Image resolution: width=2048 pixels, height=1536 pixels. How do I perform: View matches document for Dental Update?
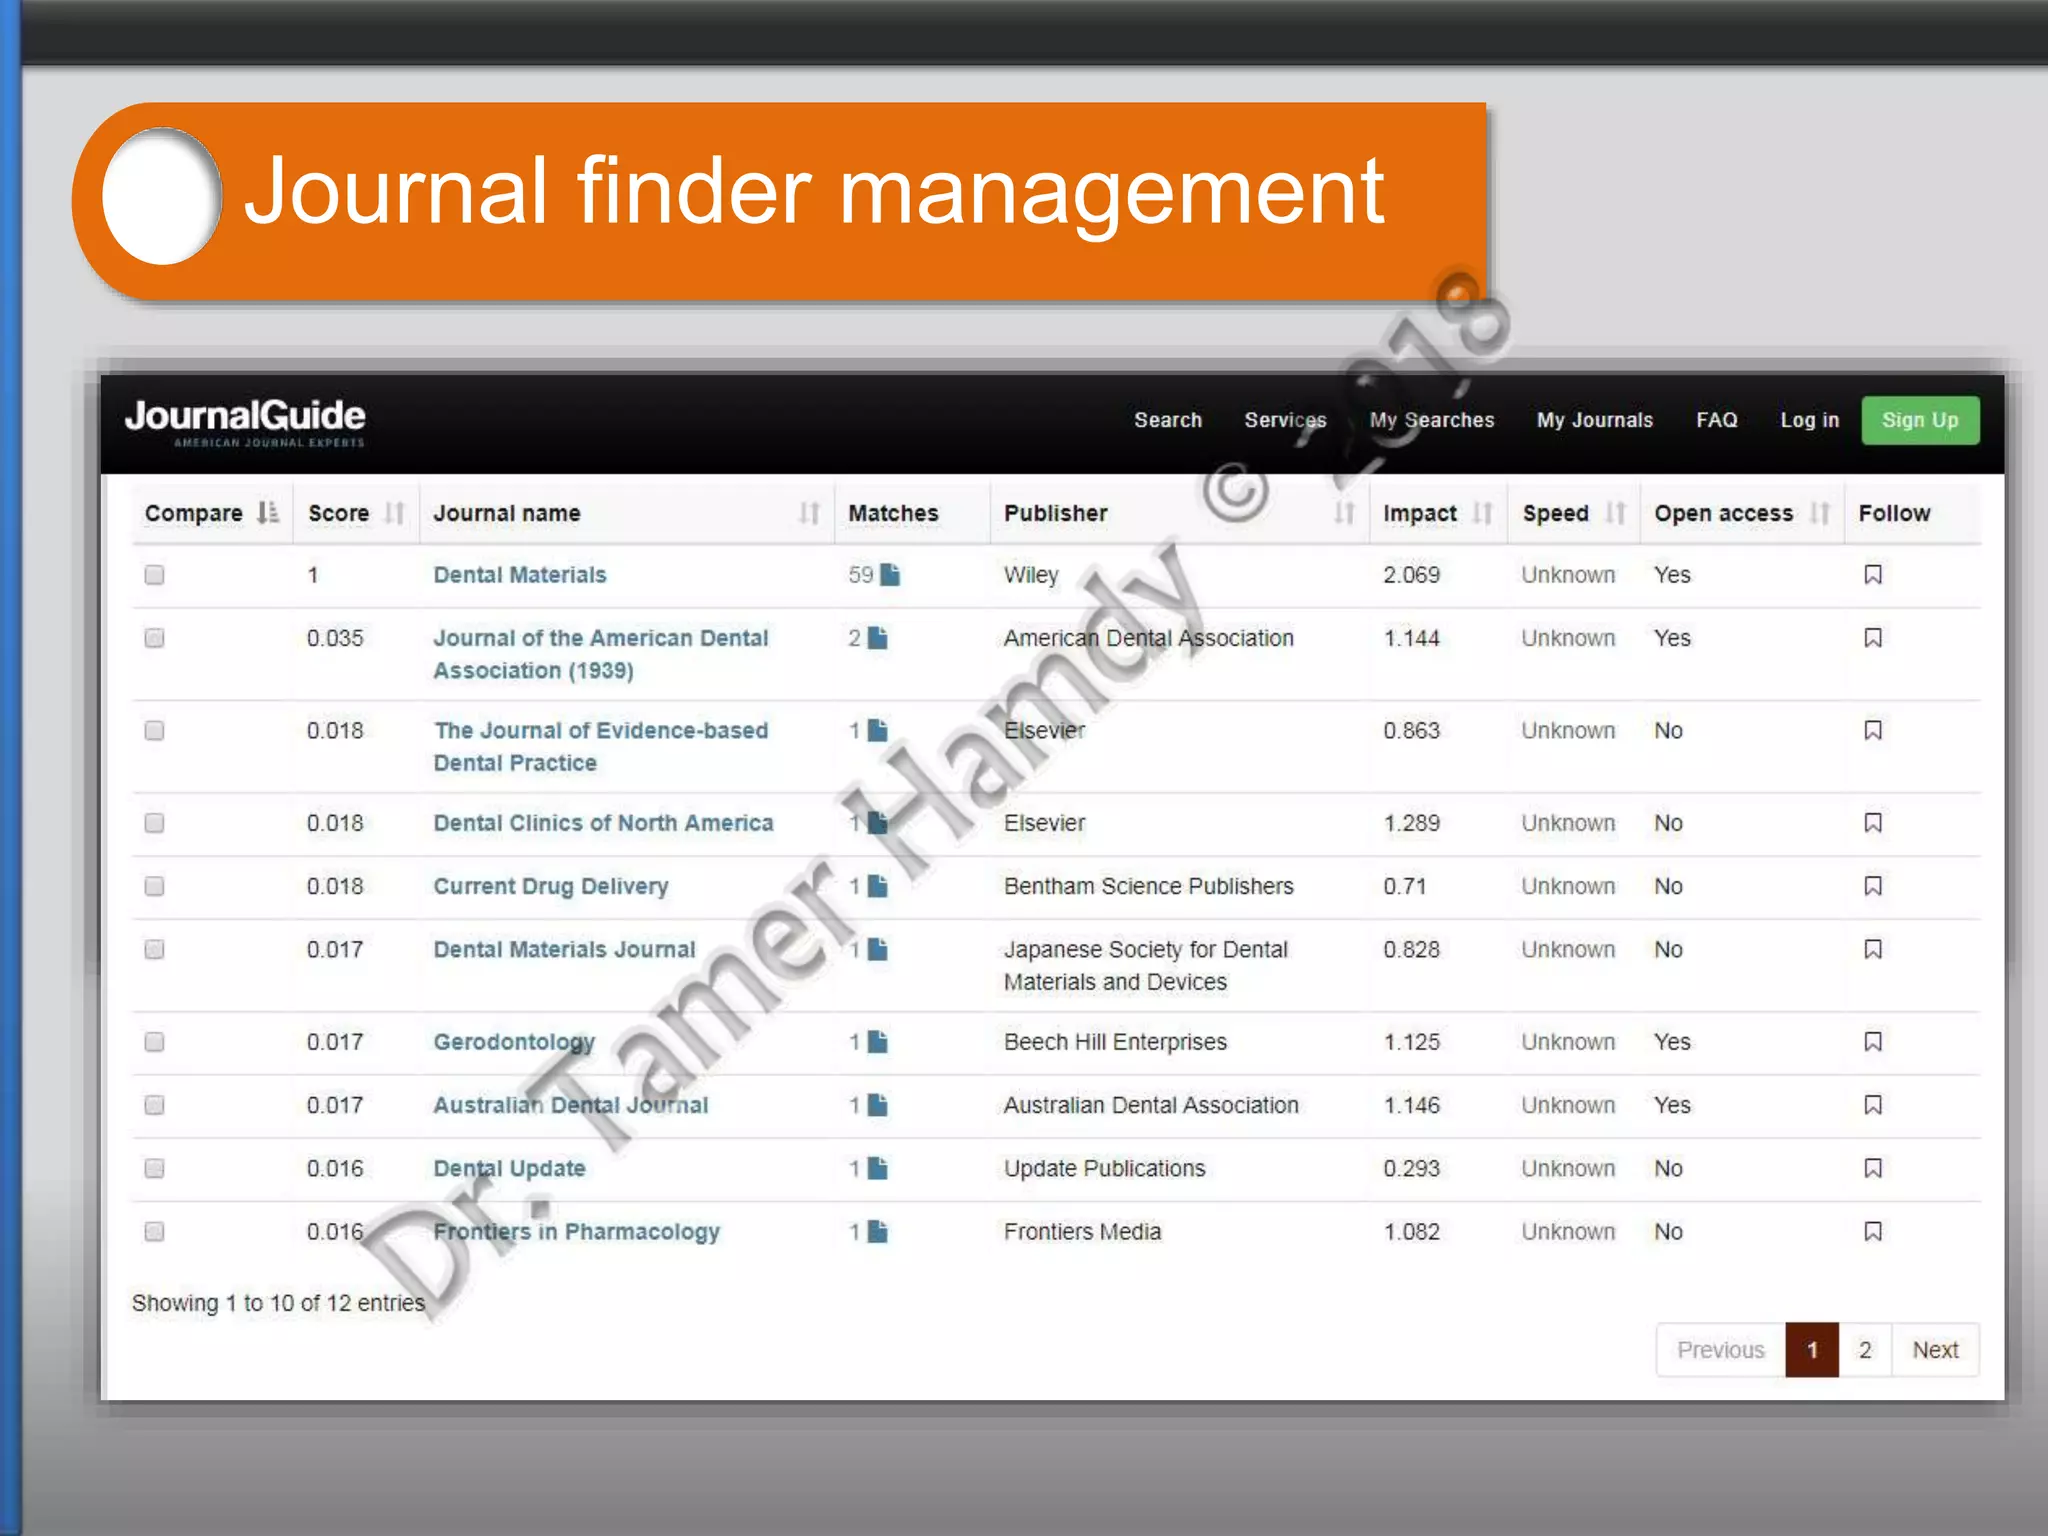[877, 1168]
